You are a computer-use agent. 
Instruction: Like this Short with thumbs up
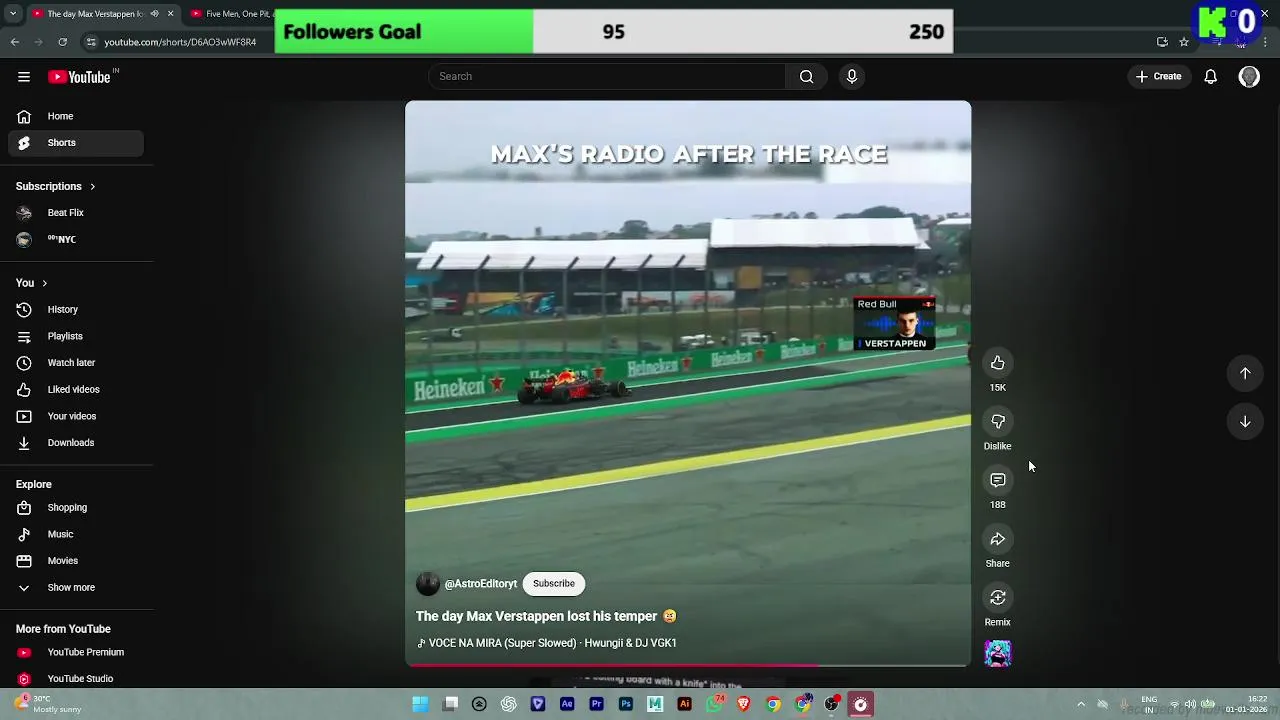coord(998,363)
